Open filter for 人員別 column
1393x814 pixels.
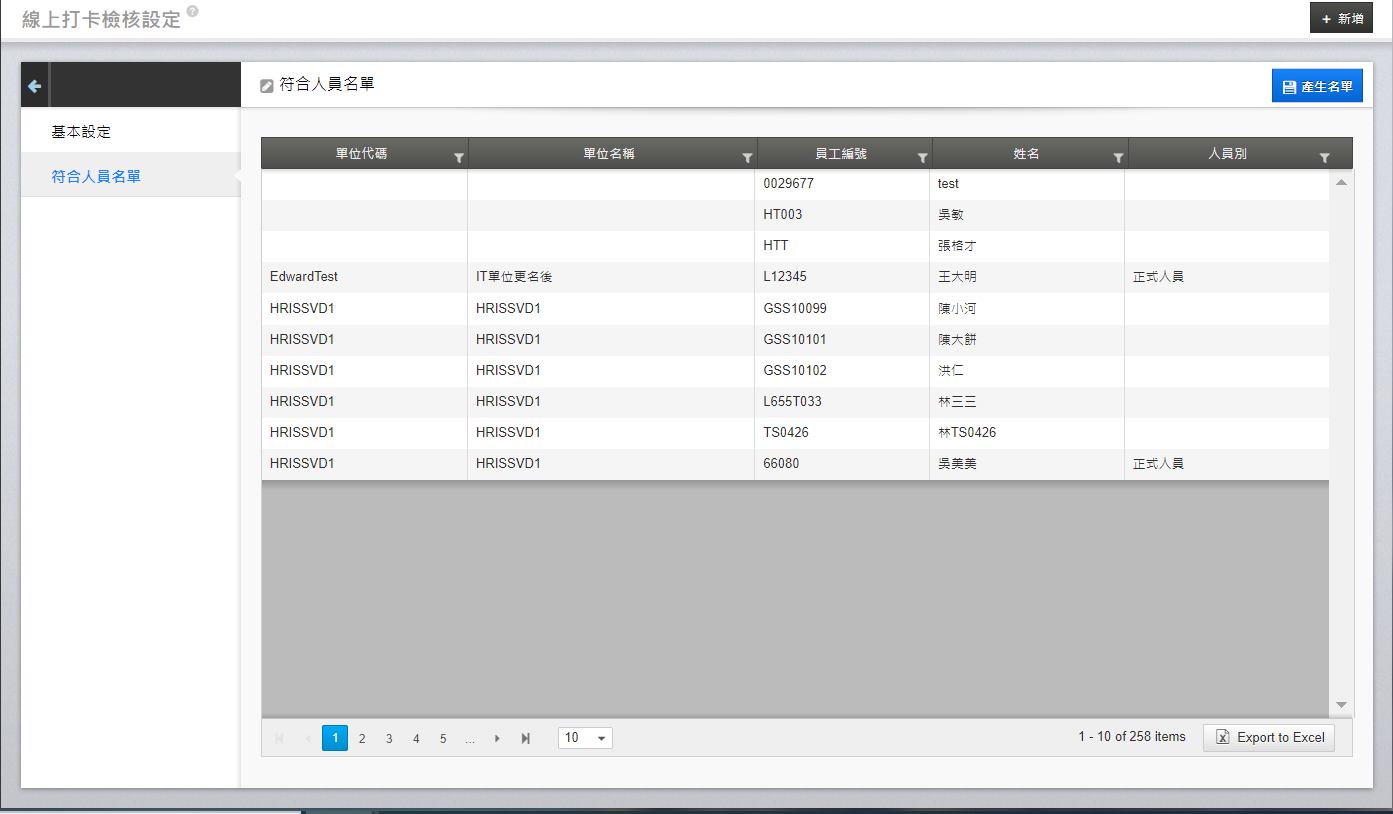(1324, 158)
